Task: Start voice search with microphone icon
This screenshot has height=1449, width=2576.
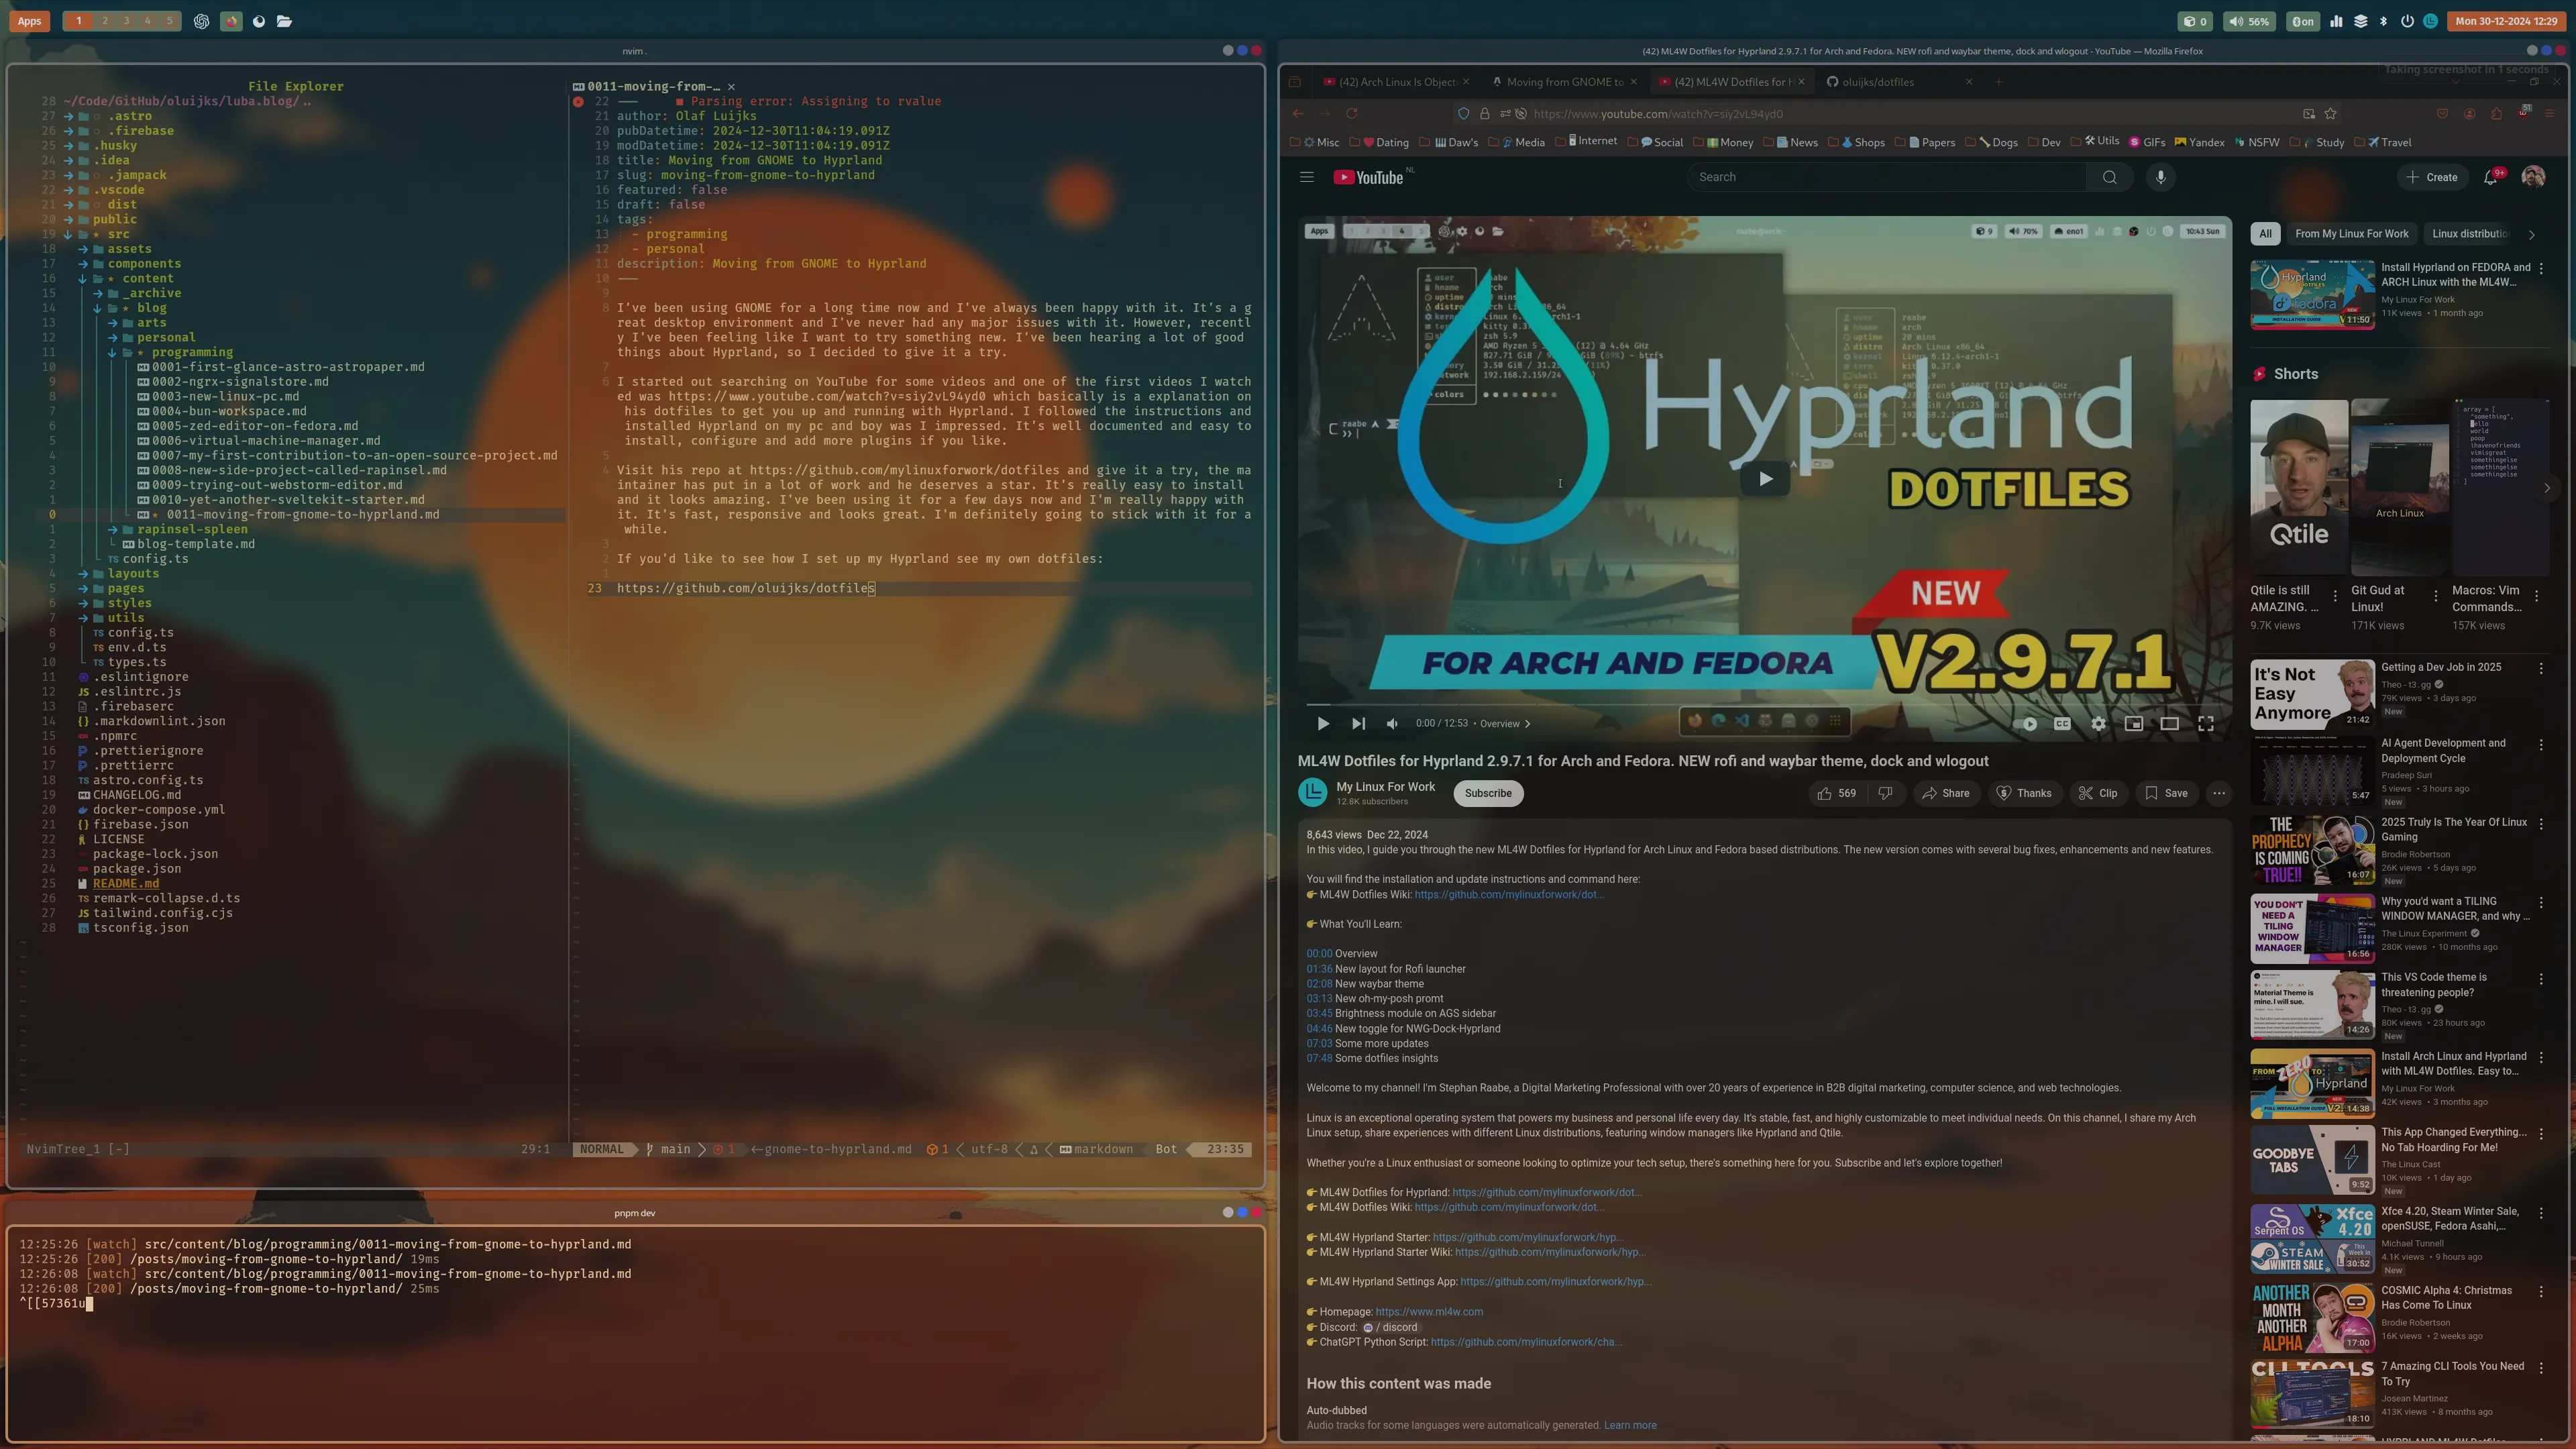Action: pyautogui.click(x=2160, y=177)
